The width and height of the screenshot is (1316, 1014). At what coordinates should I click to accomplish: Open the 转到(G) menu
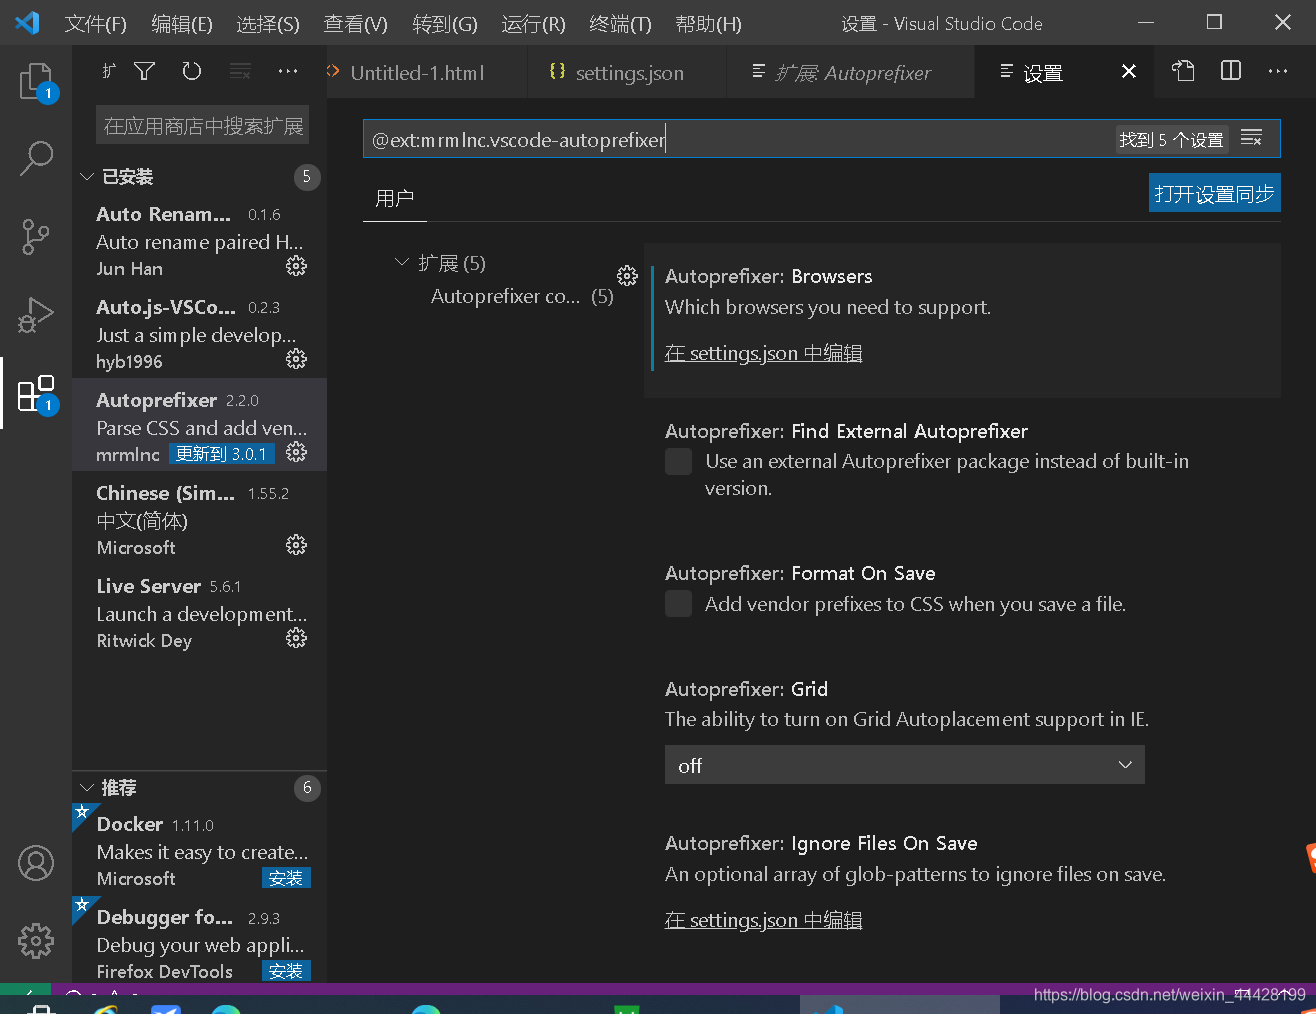445,23
